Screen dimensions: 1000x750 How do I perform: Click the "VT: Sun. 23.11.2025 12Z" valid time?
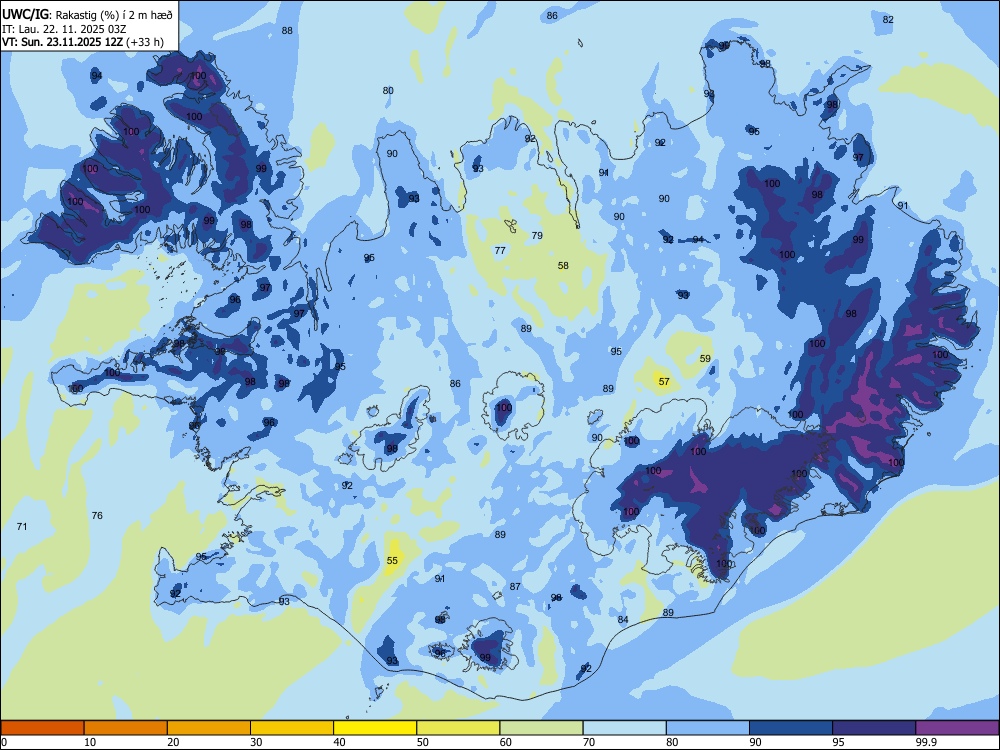click(62, 42)
